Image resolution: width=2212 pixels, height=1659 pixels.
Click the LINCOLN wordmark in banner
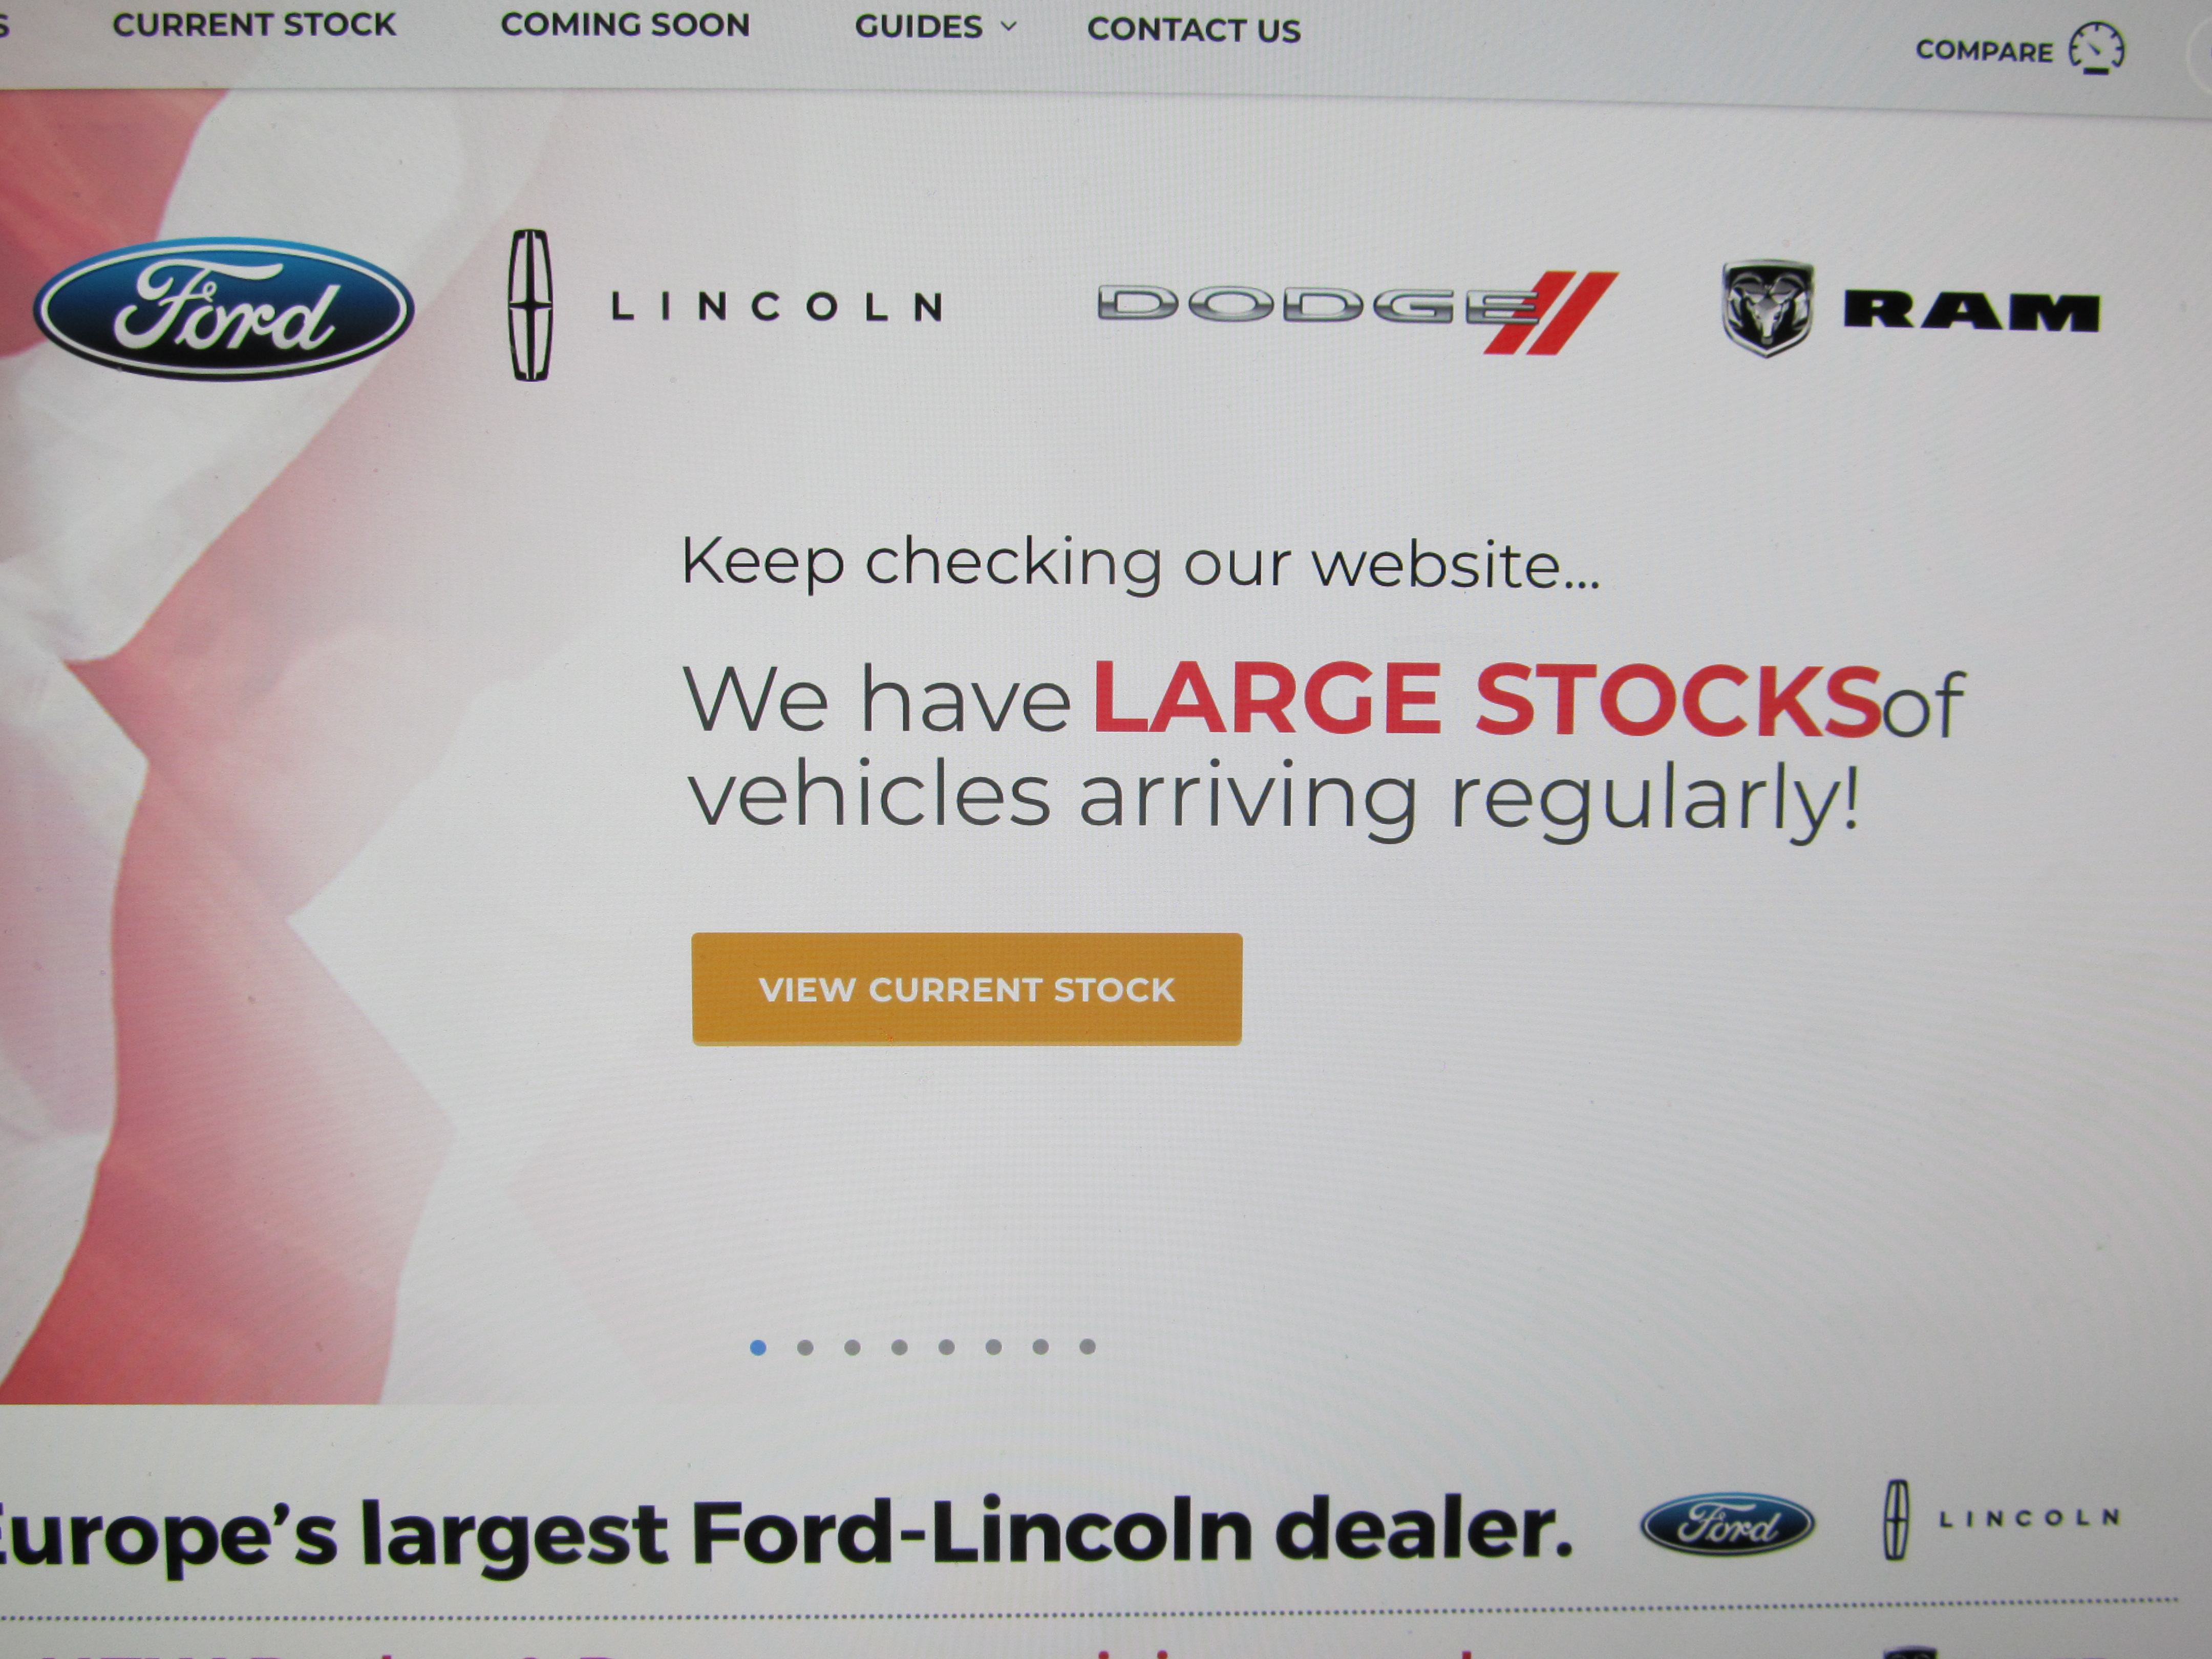pyautogui.click(x=776, y=306)
